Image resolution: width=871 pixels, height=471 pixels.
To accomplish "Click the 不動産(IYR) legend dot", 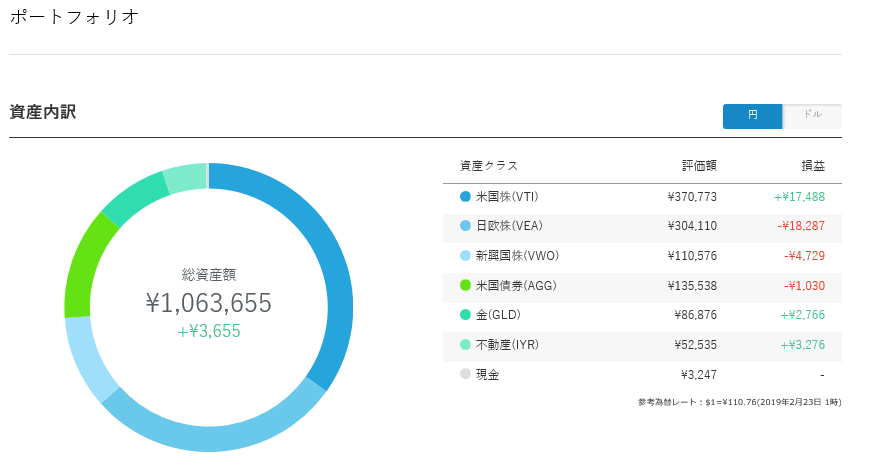I will click(465, 346).
